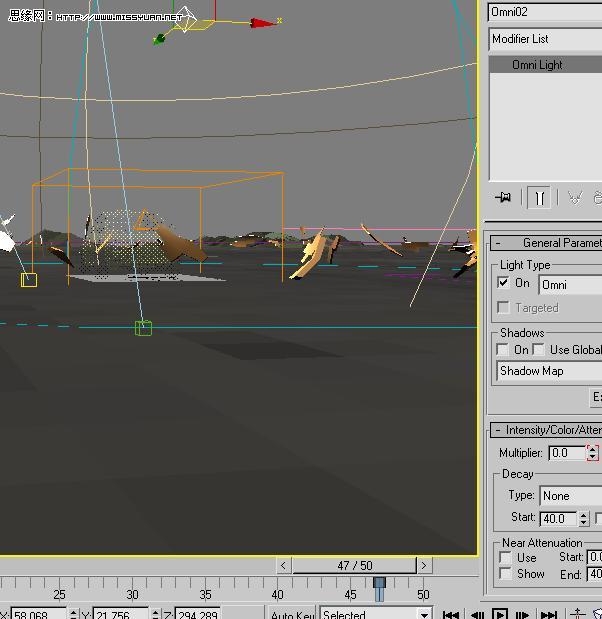Select the green light helper square

[x=143, y=328]
